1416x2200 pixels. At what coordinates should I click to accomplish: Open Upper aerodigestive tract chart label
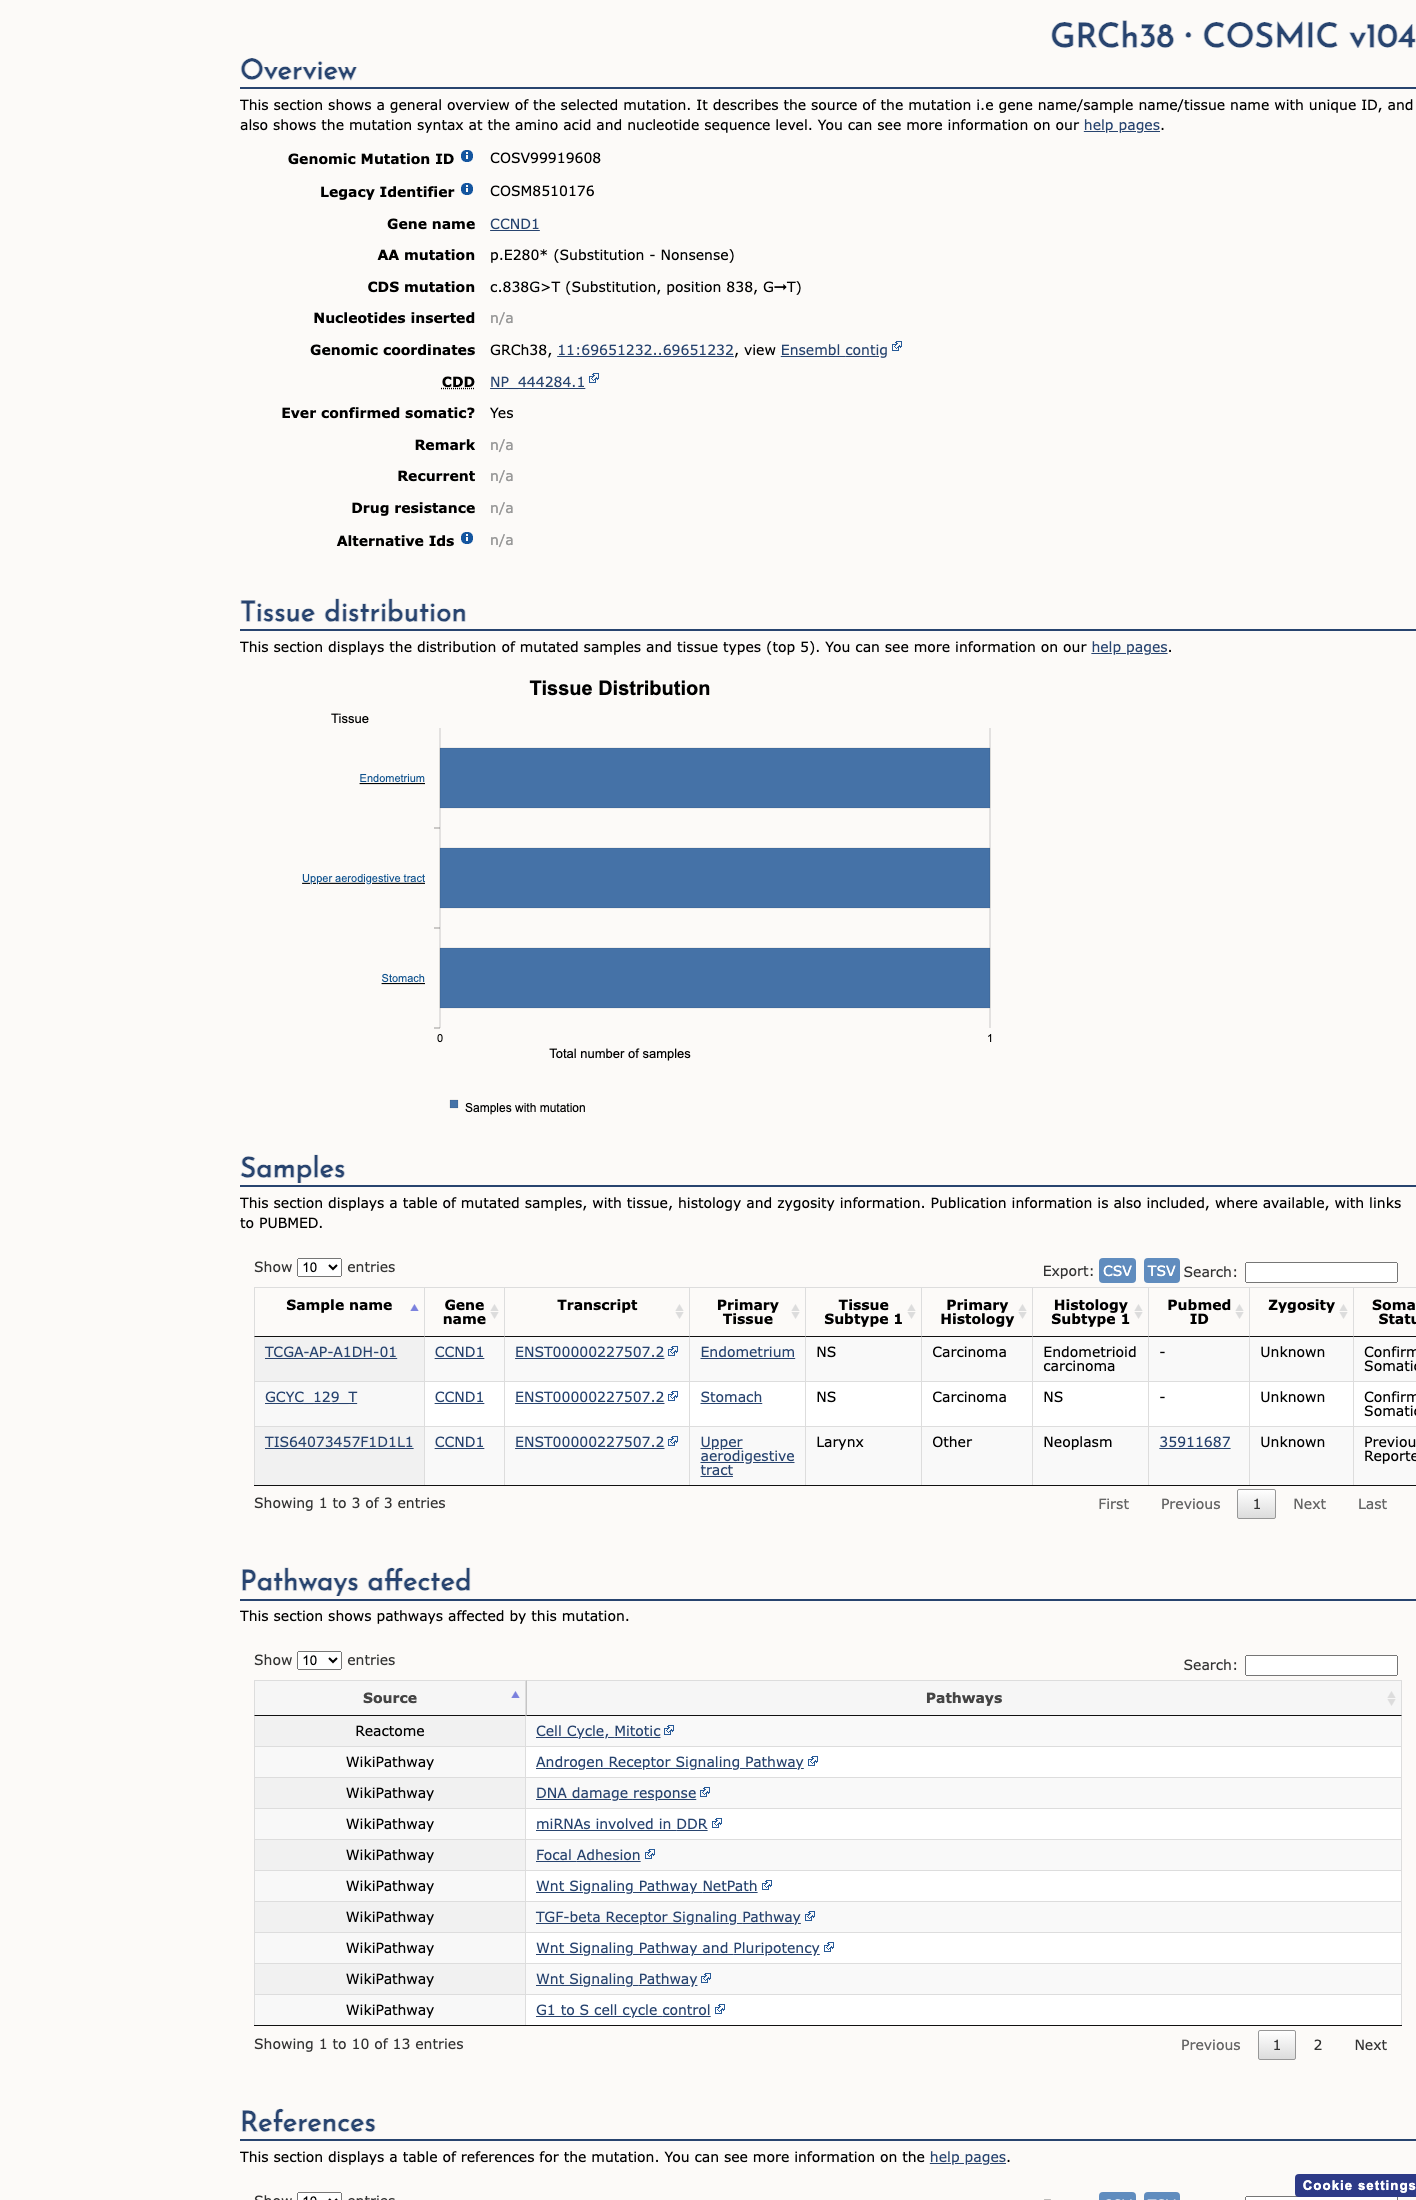[363, 878]
